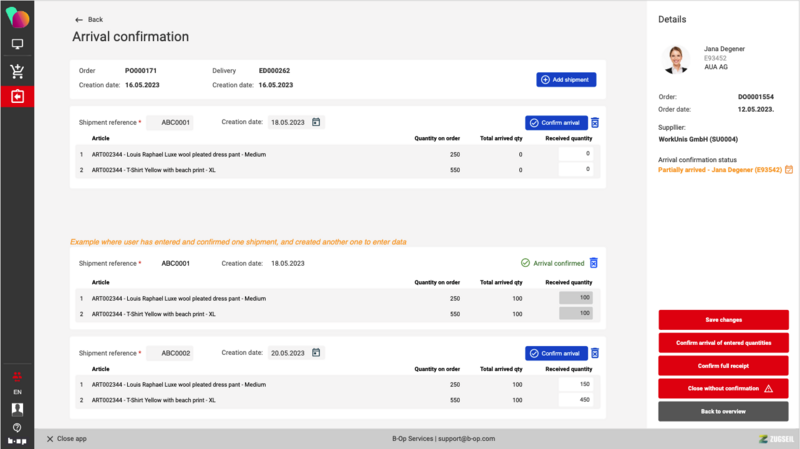Click the Back to overview button
This screenshot has height=449, width=800.
(723, 411)
